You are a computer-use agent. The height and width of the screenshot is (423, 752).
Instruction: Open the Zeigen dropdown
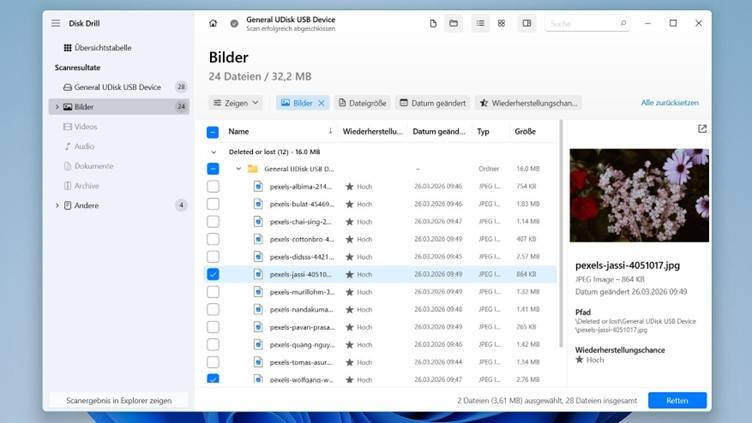(x=236, y=103)
